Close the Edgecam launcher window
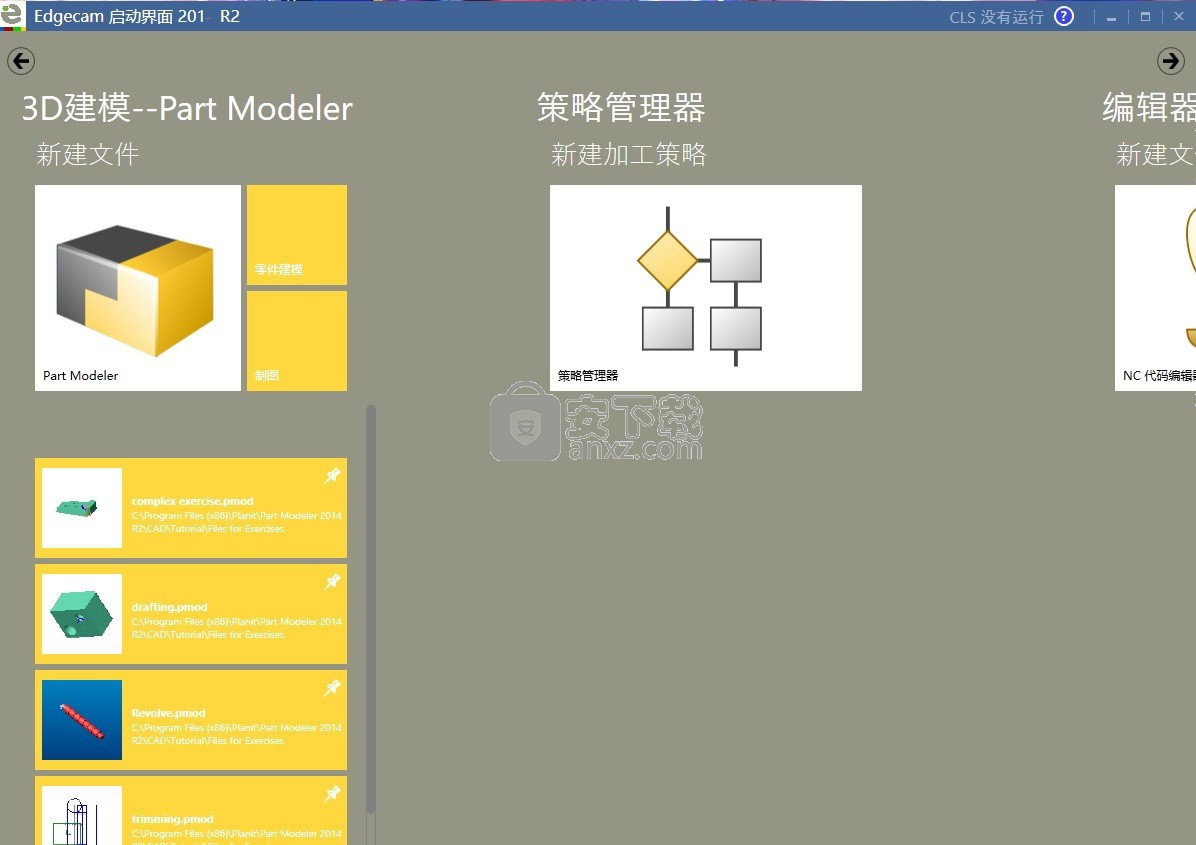The width and height of the screenshot is (1196, 845). click(1178, 17)
